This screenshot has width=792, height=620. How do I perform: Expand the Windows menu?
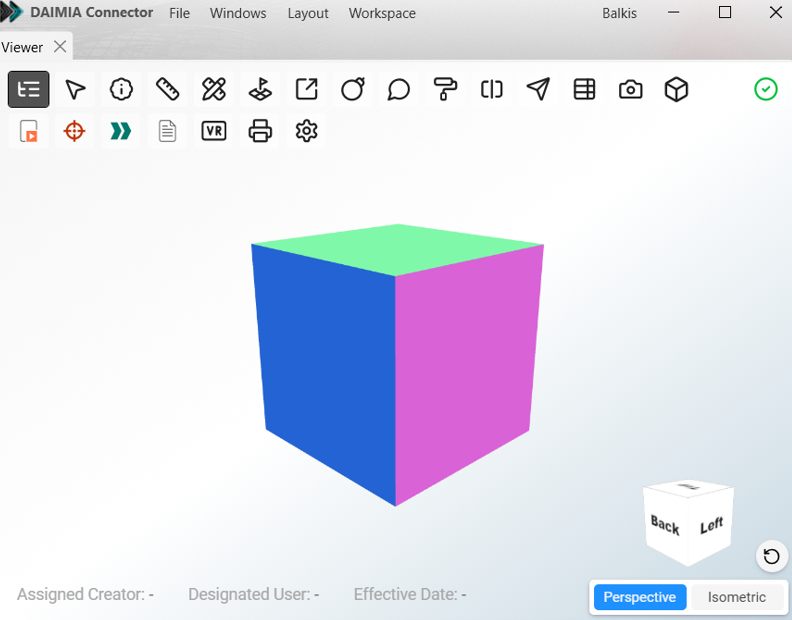[x=238, y=13]
